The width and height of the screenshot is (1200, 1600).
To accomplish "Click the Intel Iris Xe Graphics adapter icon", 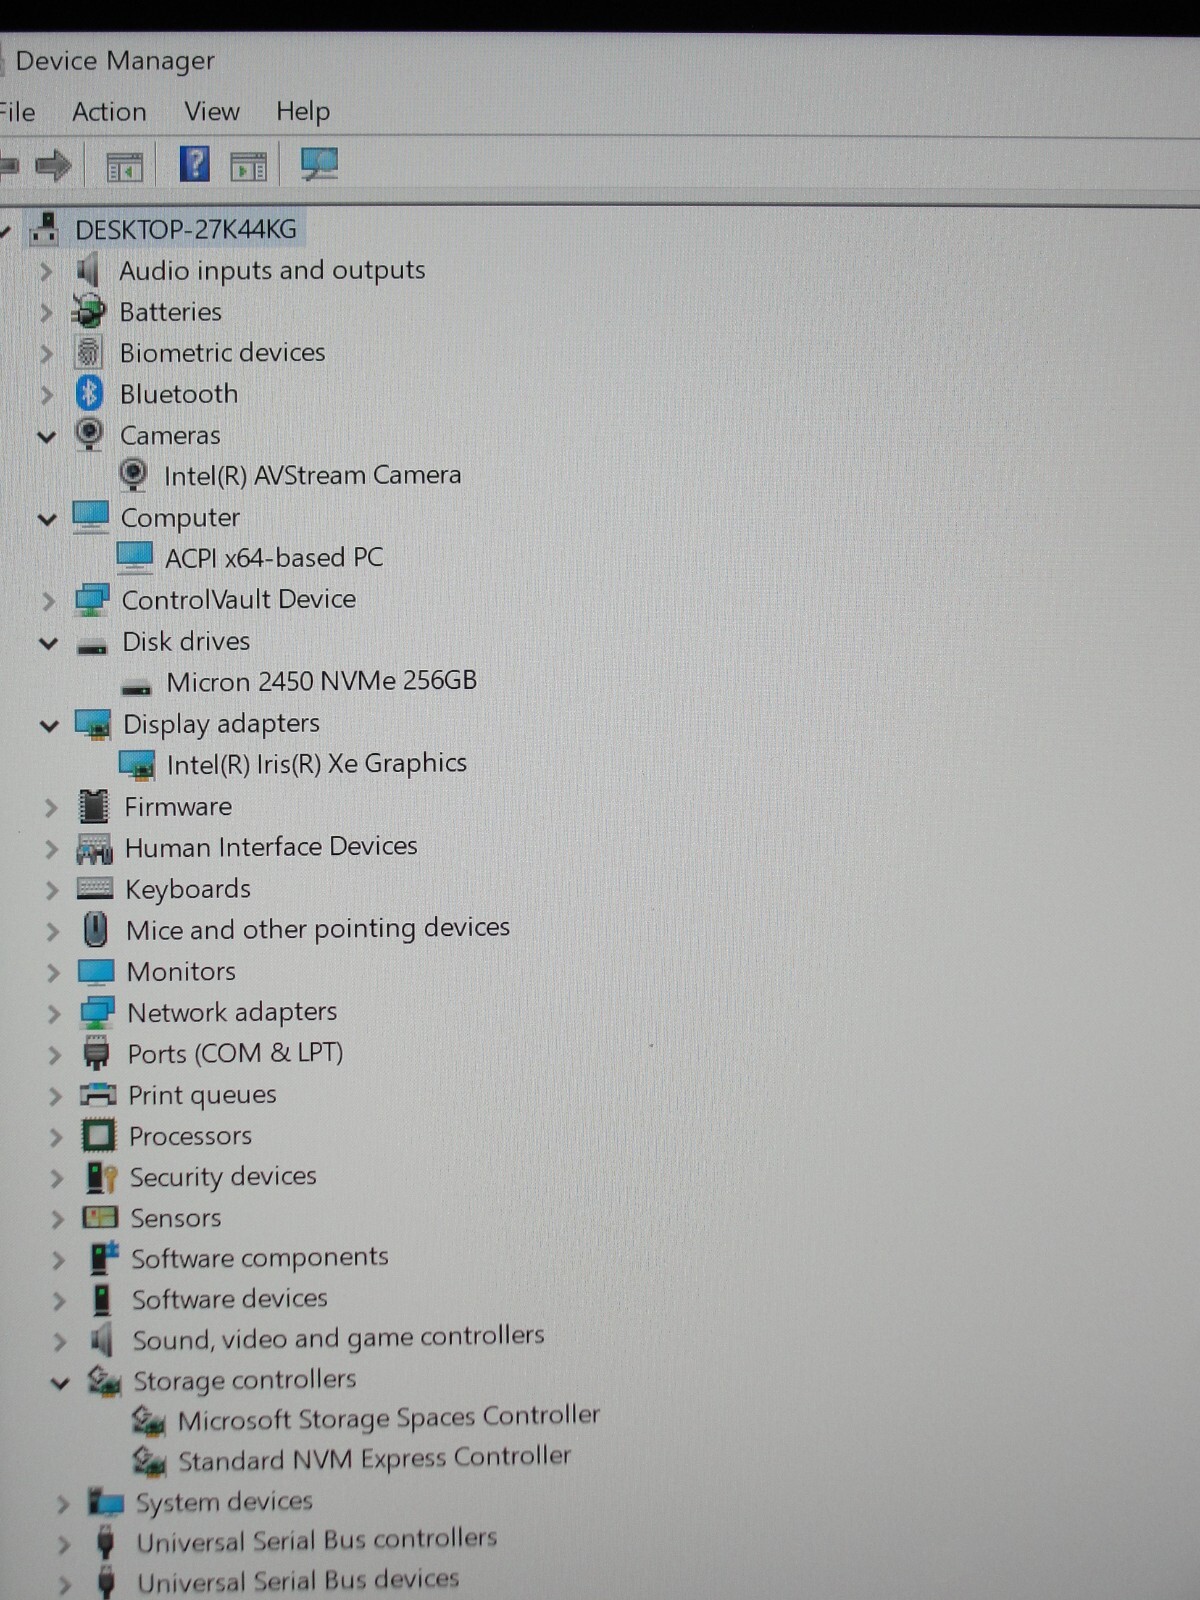I will click(137, 765).
